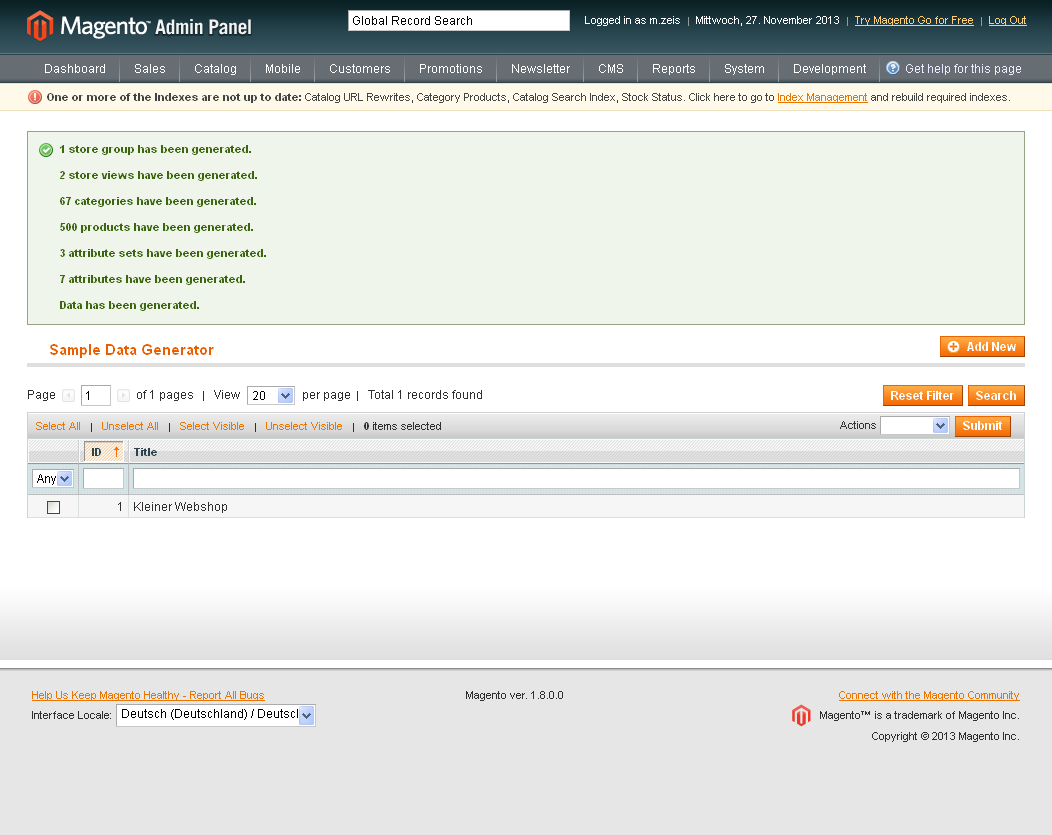Open the Promotions menu
Viewport: 1052px width, 835px height.
tap(451, 68)
